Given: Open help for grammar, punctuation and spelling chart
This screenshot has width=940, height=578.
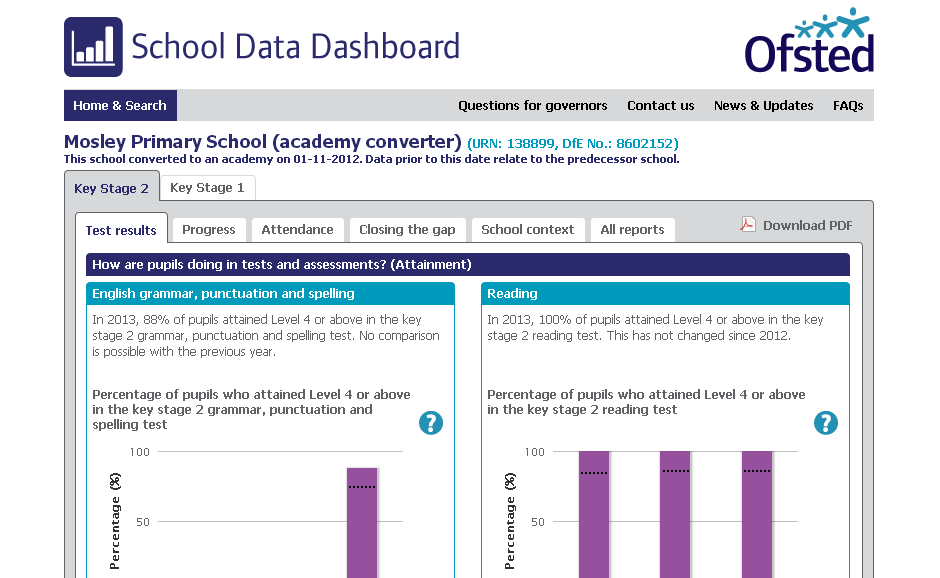Looking at the screenshot, I should (430, 423).
